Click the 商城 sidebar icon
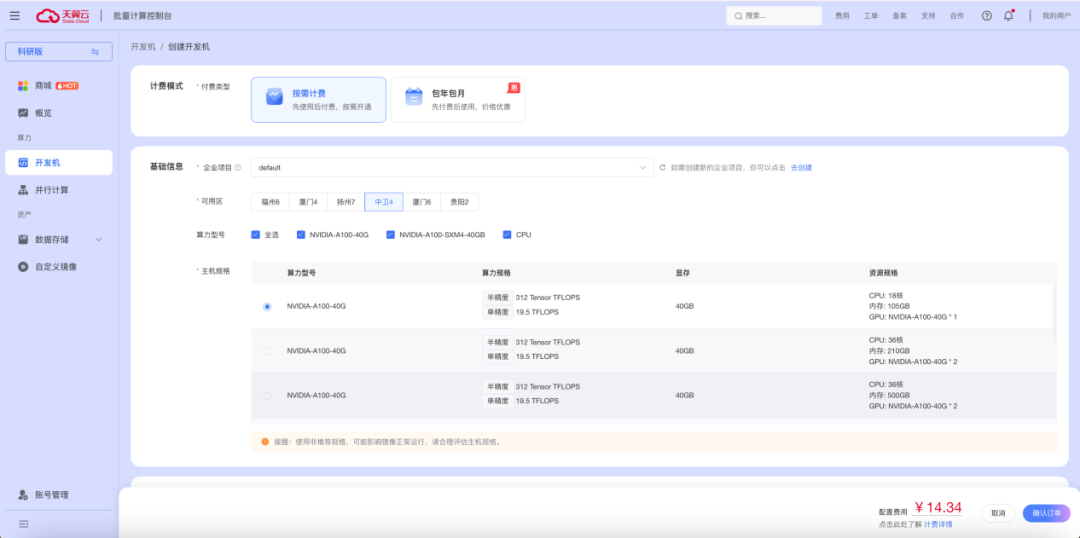The width and height of the screenshot is (1080, 538). [x=23, y=86]
